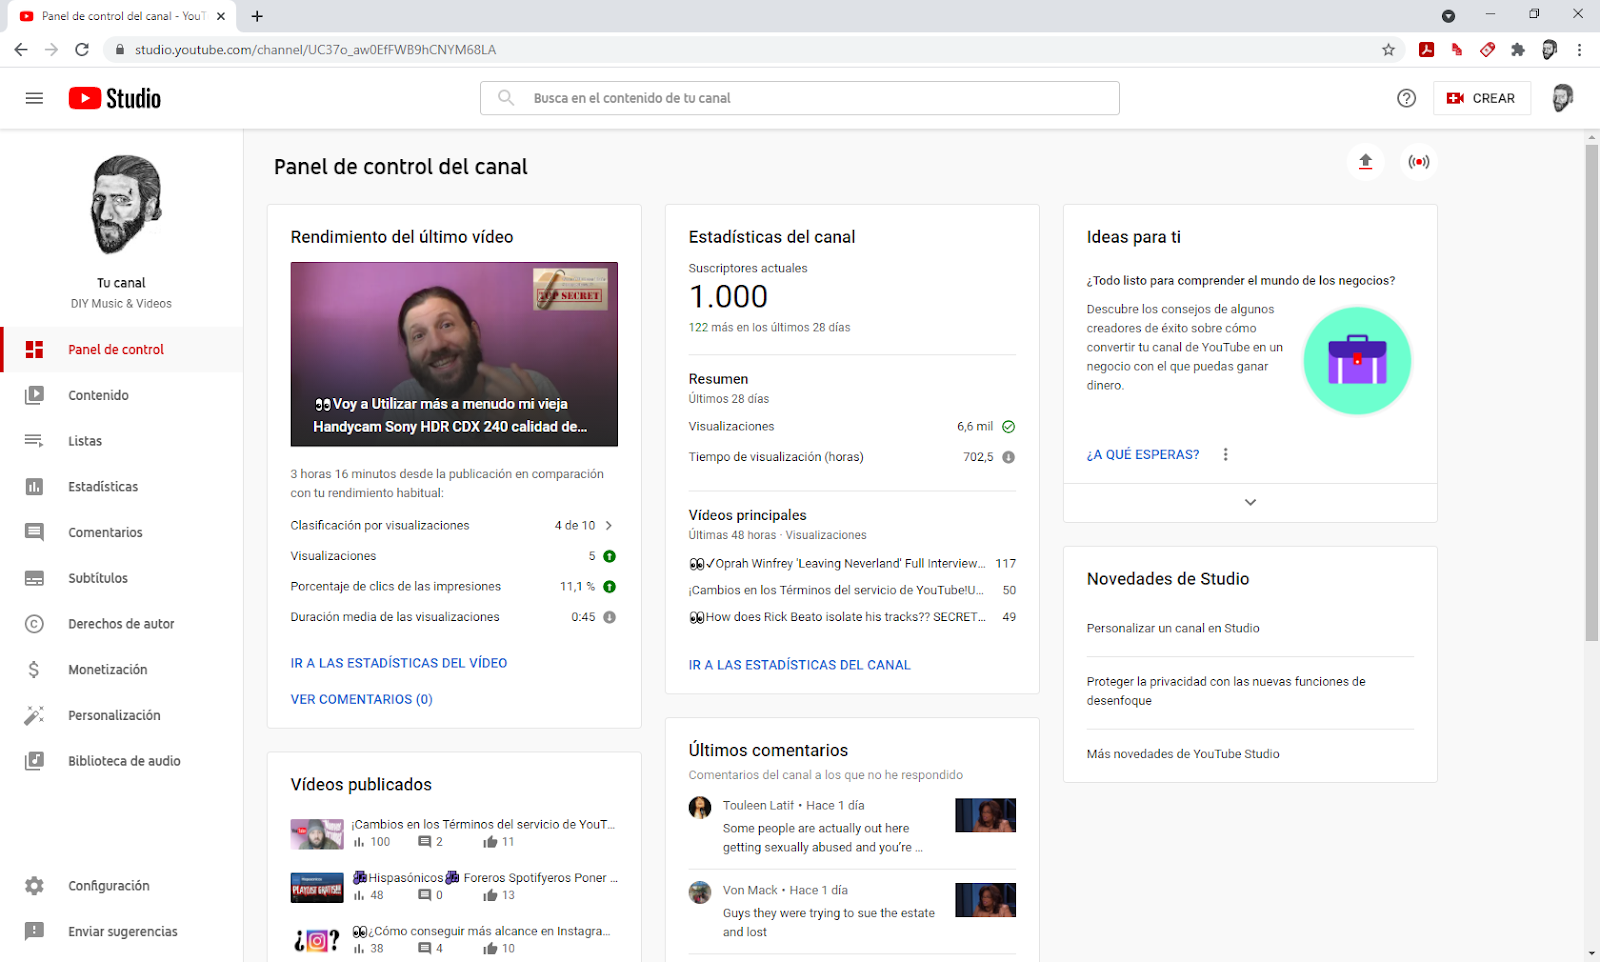Open IR A LAS ESTADÍSTICAS DEL VÍDEO link
Viewport: 1600px width, 962px height.
click(399, 663)
